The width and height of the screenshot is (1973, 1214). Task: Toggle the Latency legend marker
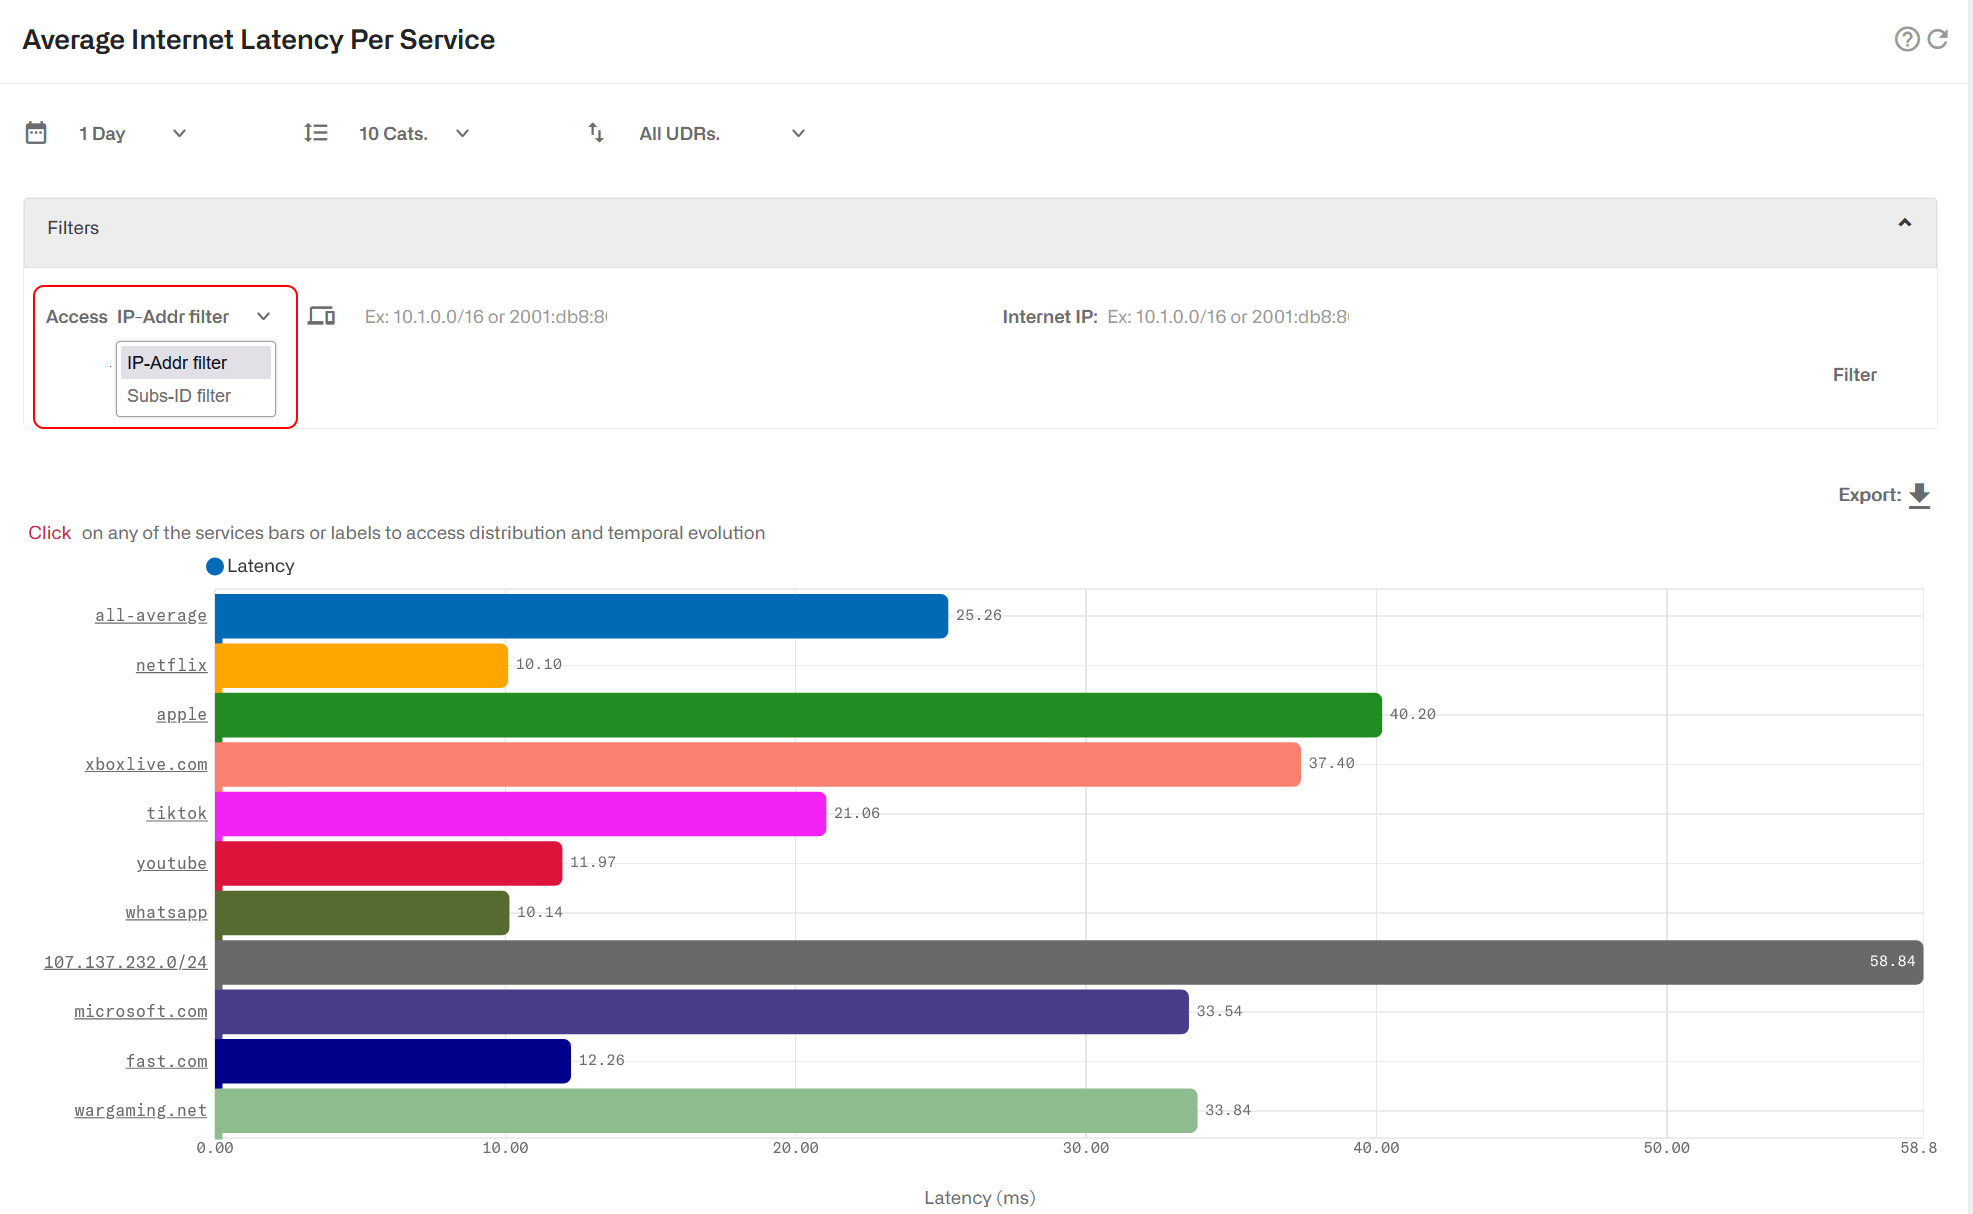coord(215,566)
